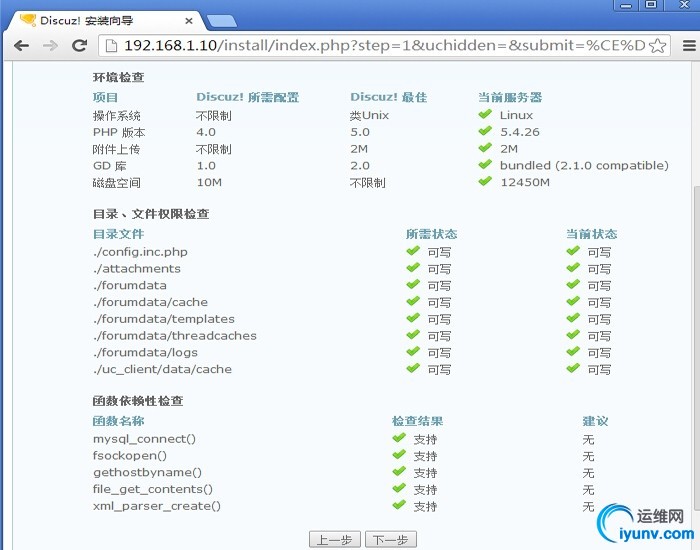The height and width of the screenshot is (550, 700).
Task: Click the check beside file_get_contents() result
Action: [399, 488]
